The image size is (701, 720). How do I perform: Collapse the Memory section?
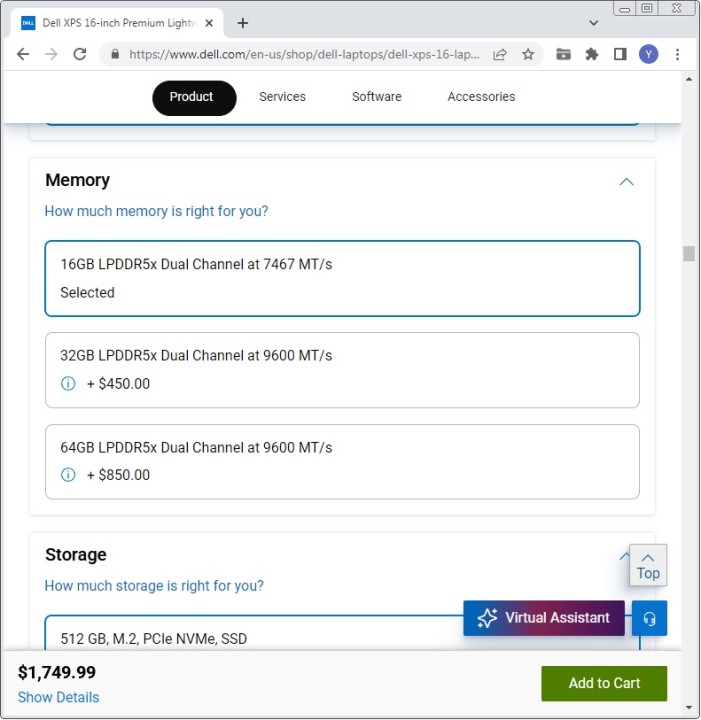coord(626,182)
